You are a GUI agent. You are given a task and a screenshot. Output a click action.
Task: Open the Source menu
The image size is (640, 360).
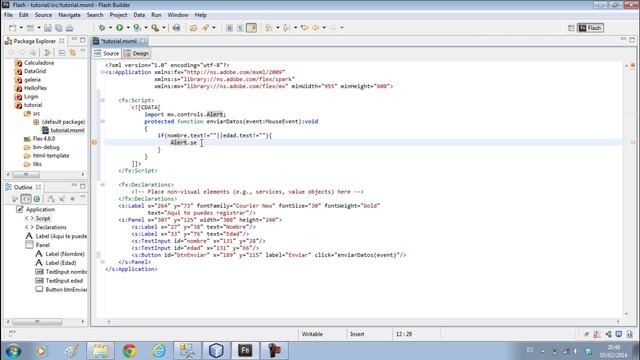coord(43,15)
